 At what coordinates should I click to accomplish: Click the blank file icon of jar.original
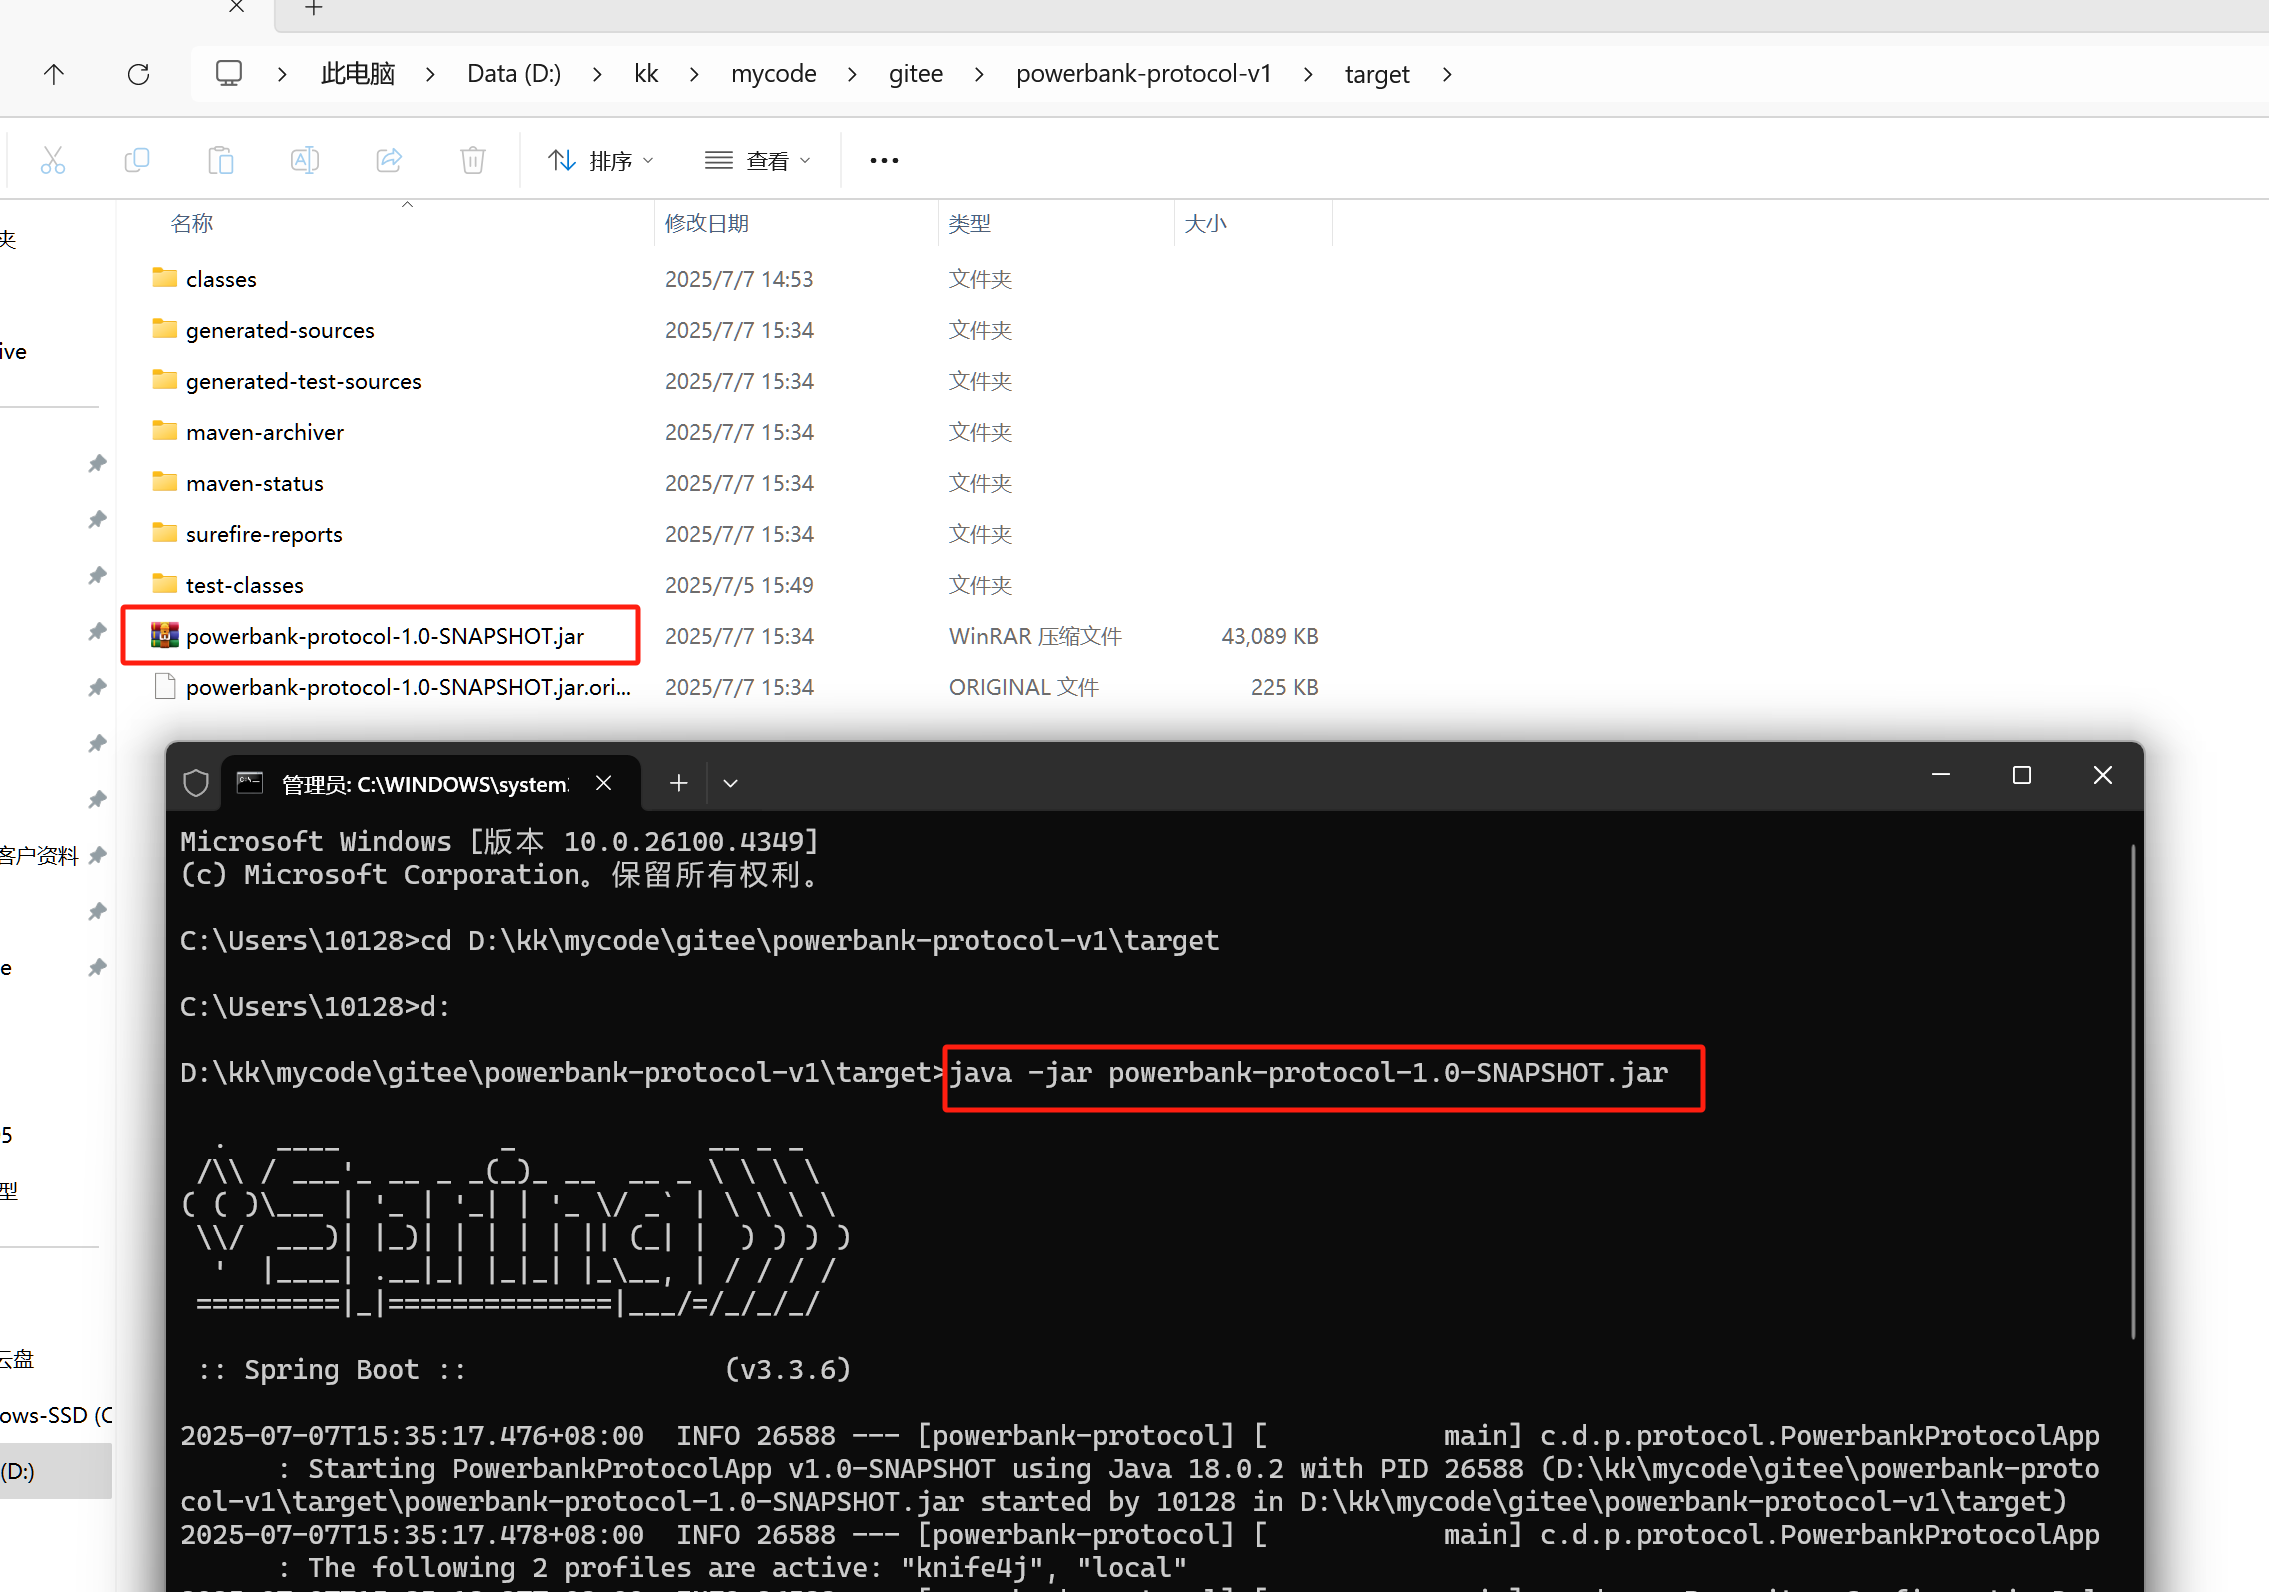point(165,686)
